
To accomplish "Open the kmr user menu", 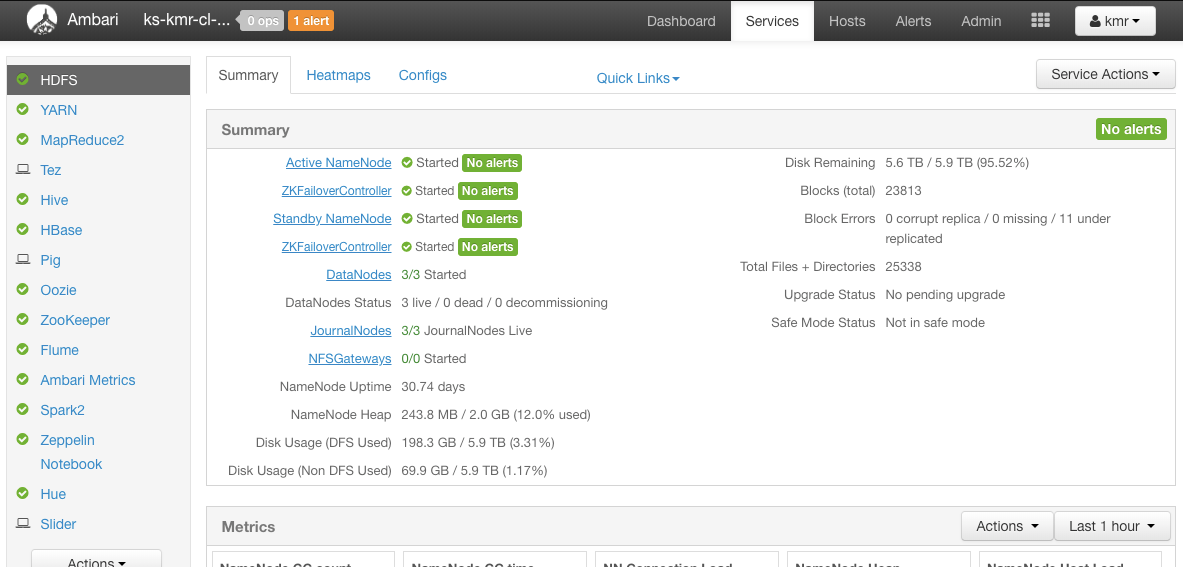I will point(1115,21).
